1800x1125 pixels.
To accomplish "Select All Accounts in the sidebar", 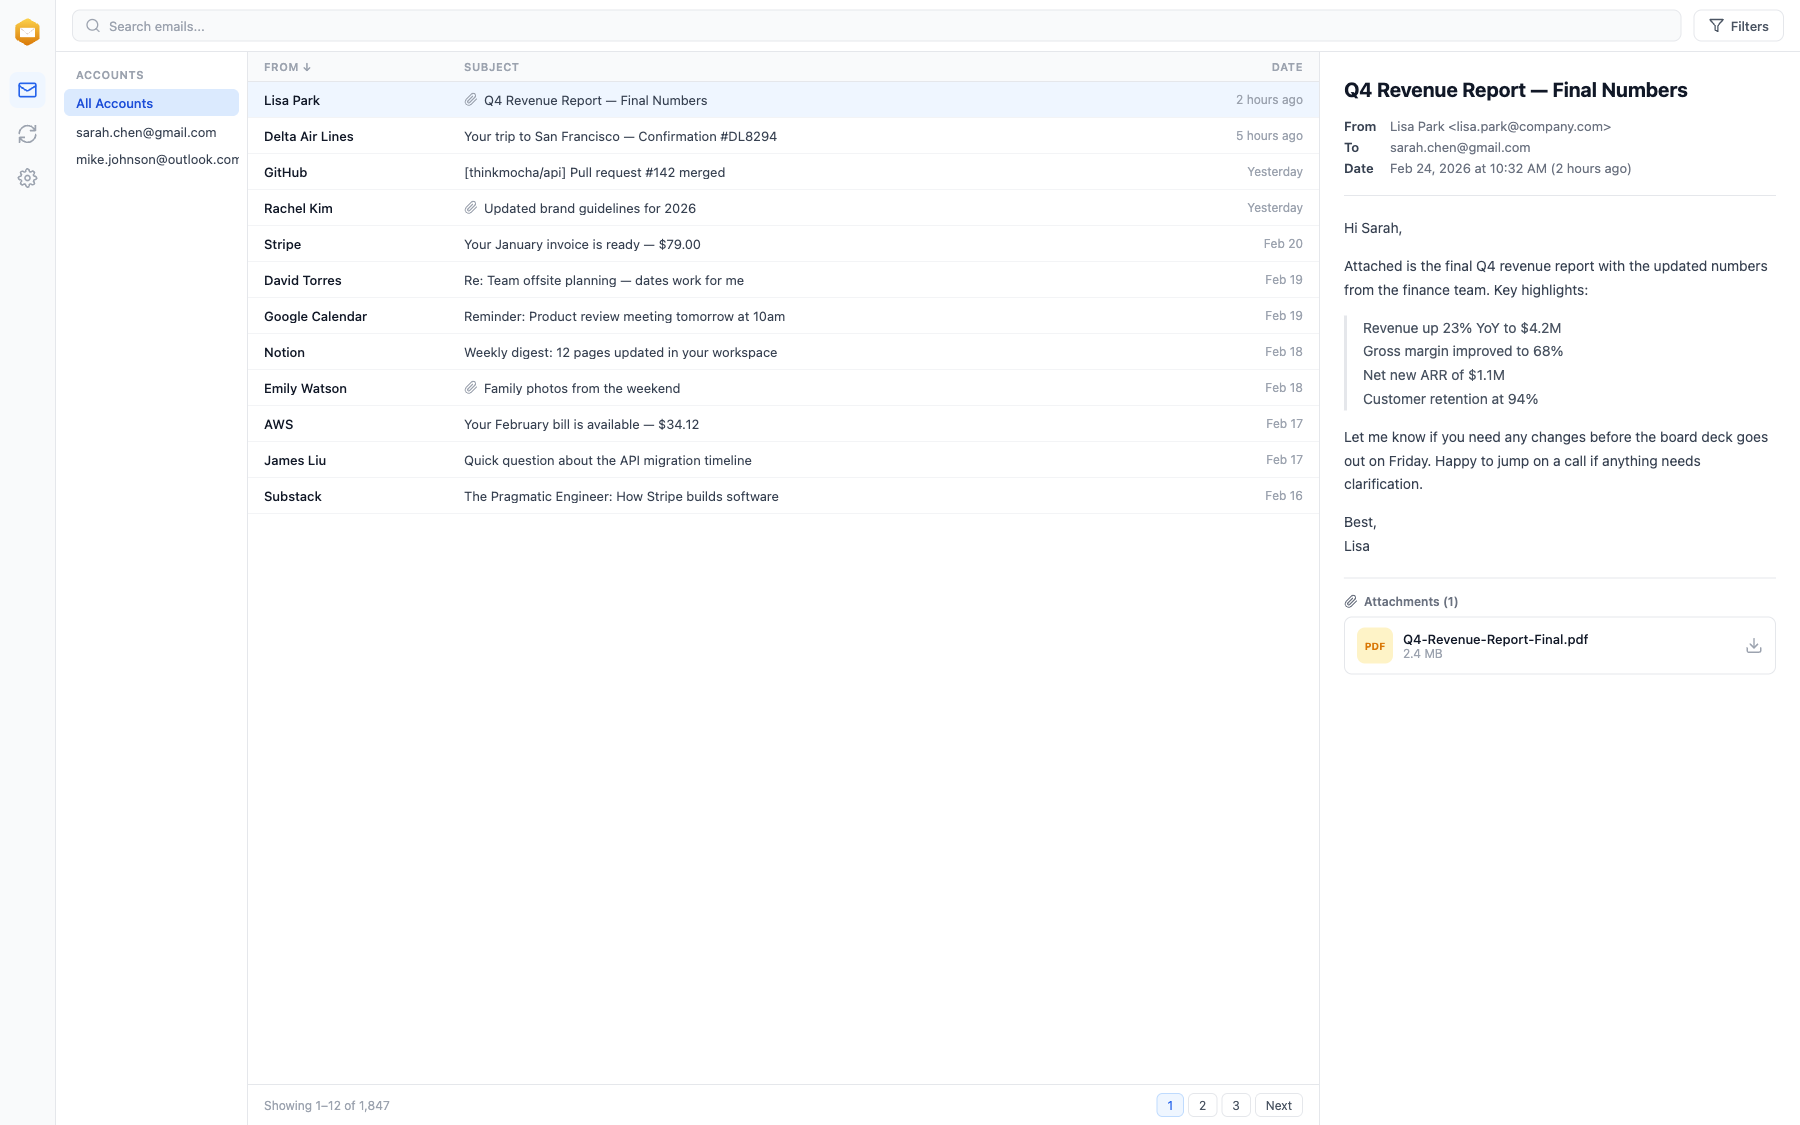I will (x=115, y=103).
